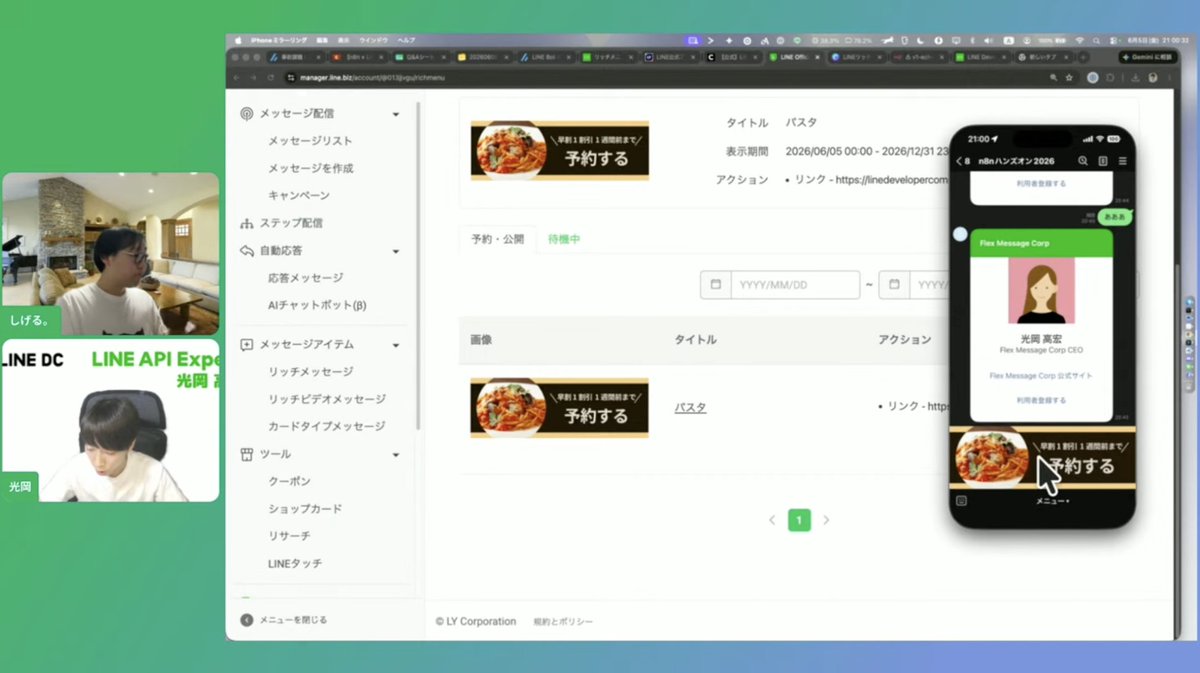The height and width of the screenshot is (673, 1200).
Task: Open メッセージを作成 in the sidebar
Action: pyautogui.click(x=310, y=168)
